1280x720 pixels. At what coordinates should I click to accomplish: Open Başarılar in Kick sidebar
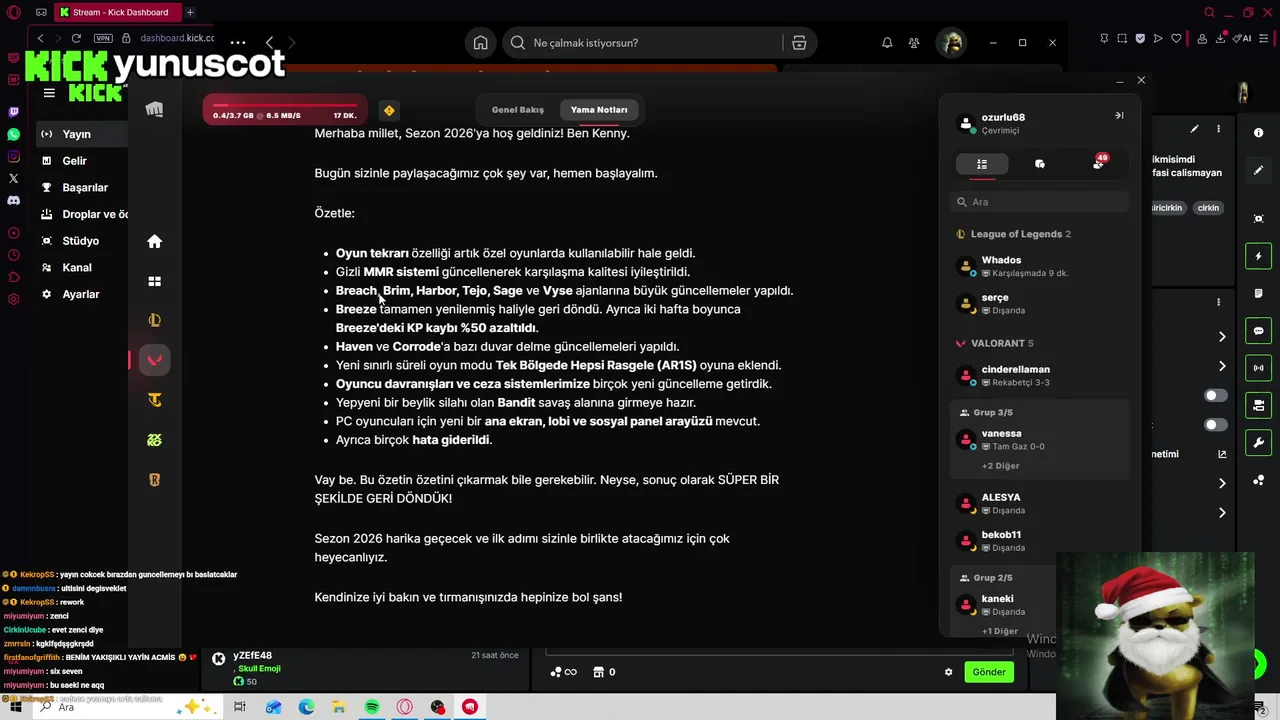click(x=84, y=188)
